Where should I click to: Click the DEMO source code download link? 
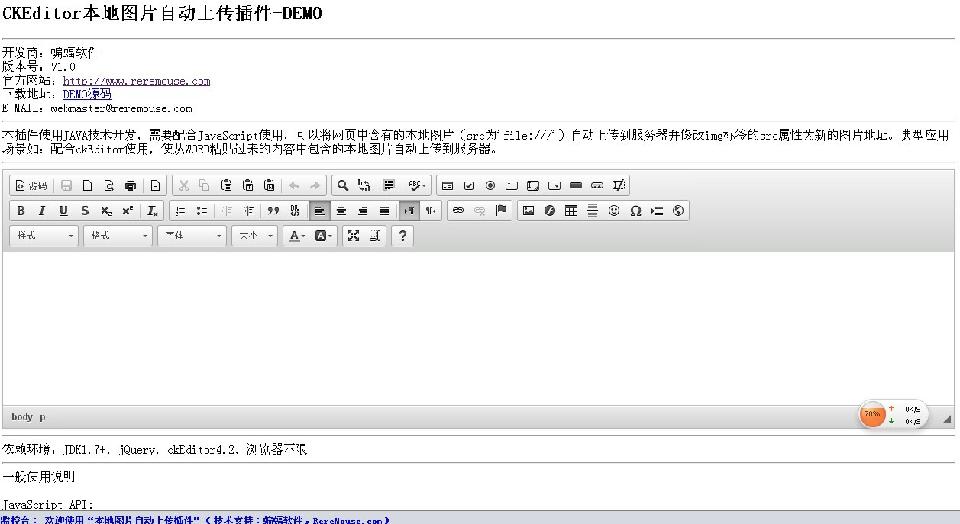[x=86, y=94]
